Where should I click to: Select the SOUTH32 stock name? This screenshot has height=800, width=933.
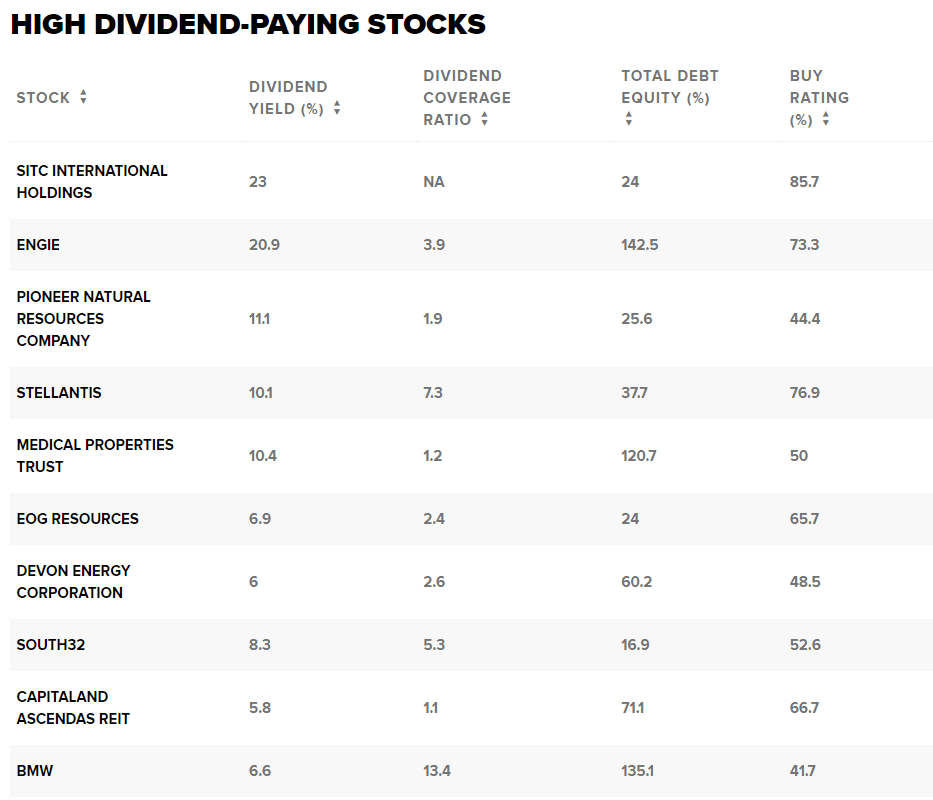tap(51, 645)
